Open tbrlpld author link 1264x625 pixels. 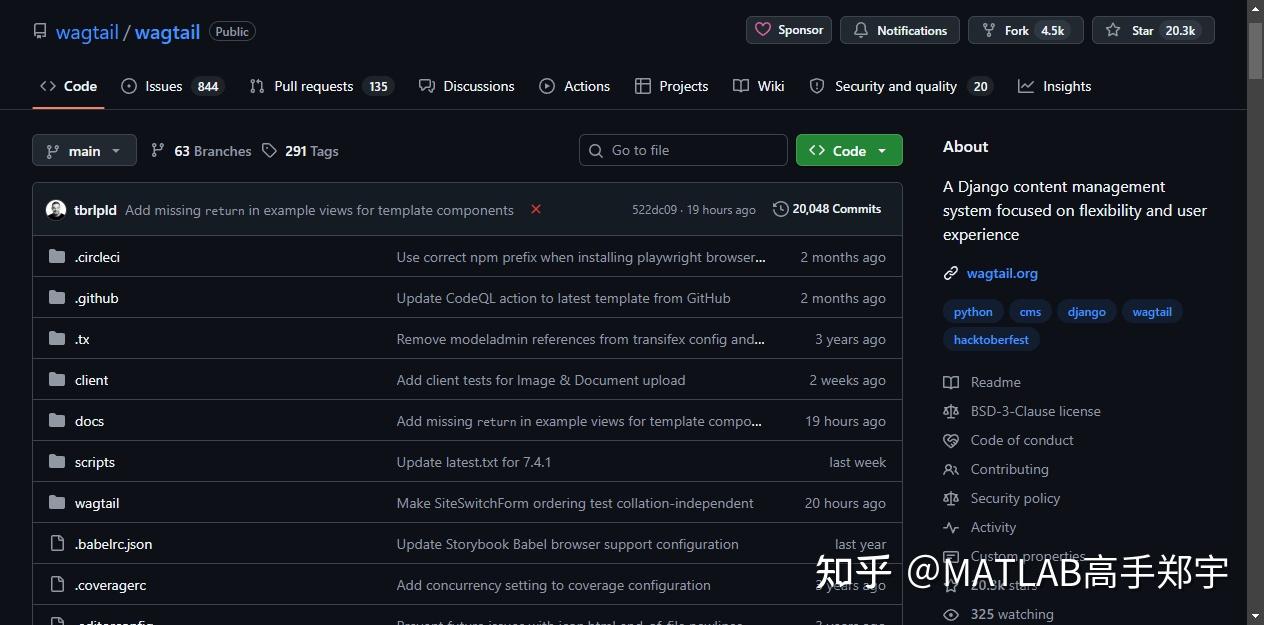click(95, 210)
